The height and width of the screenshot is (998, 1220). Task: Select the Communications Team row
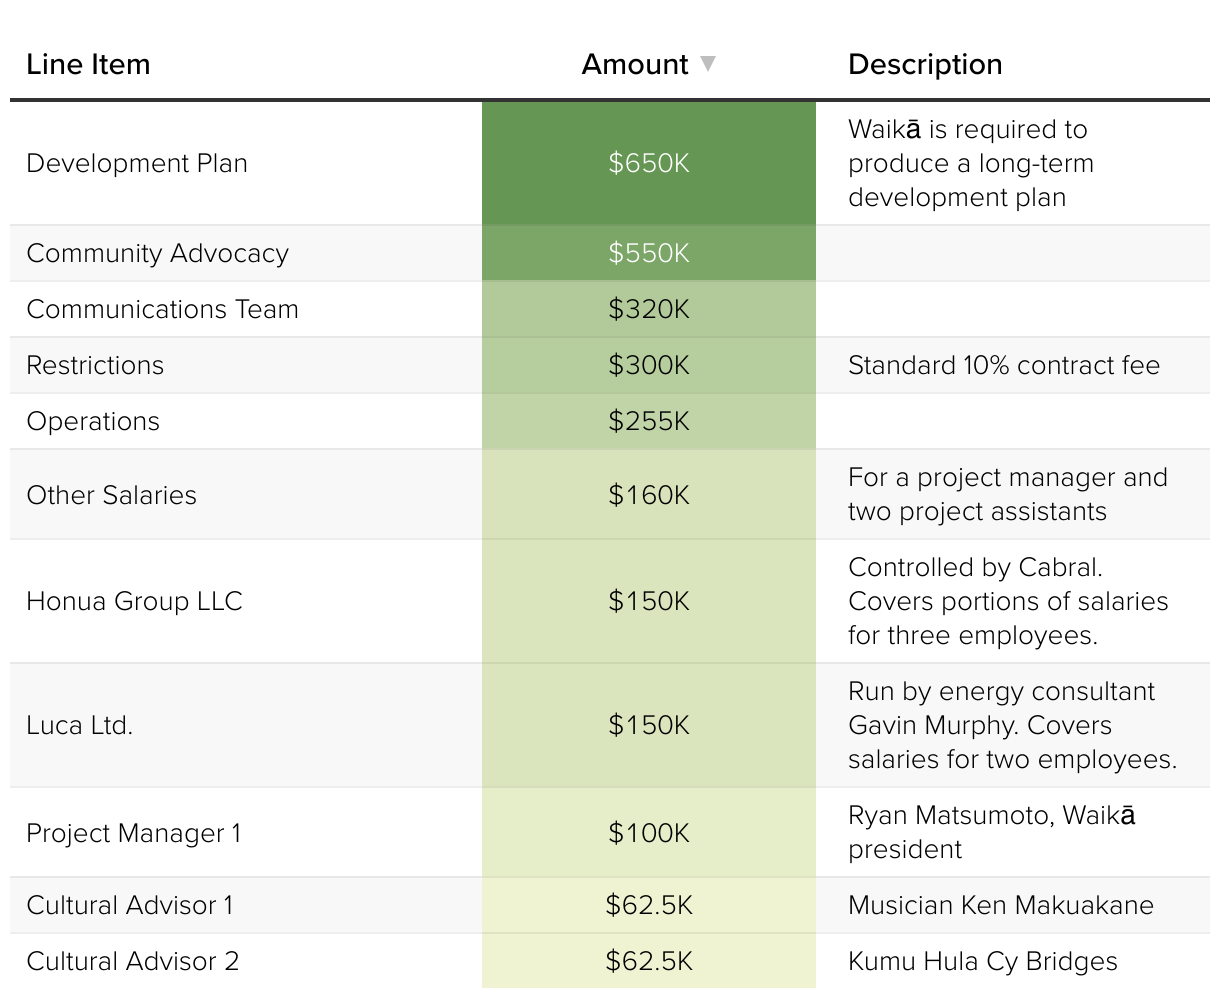pos(162,309)
